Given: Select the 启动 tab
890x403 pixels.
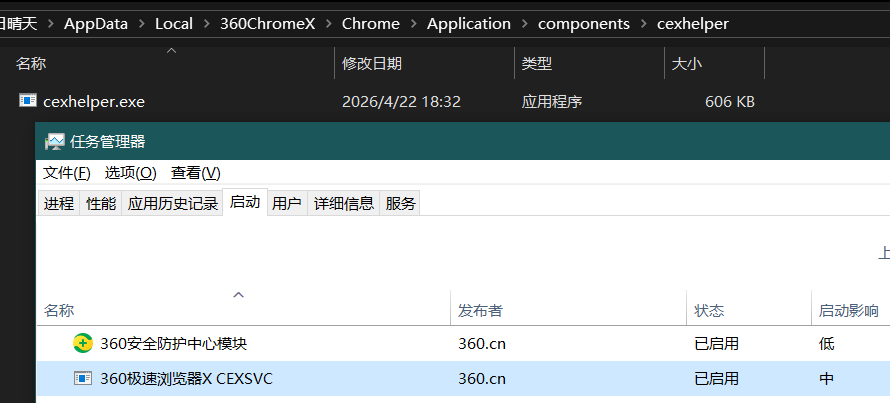Looking at the screenshot, I should [x=245, y=202].
